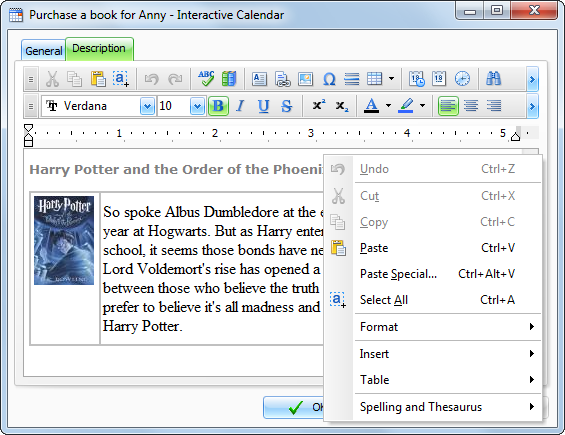The height and width of the screenshot is (435, 565).
Task: Open the Thesaurus books icon
Action: pyautogui.click(x=229, y=79)
